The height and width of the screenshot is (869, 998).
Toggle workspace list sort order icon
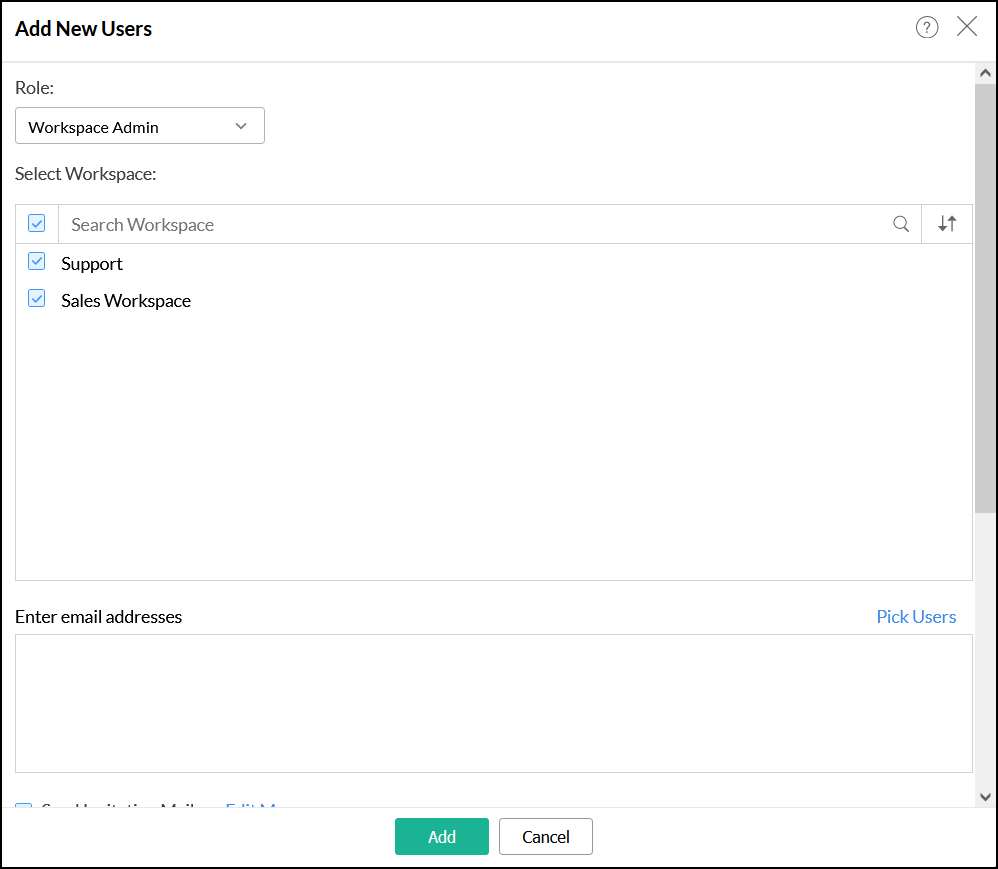(947, 224)
